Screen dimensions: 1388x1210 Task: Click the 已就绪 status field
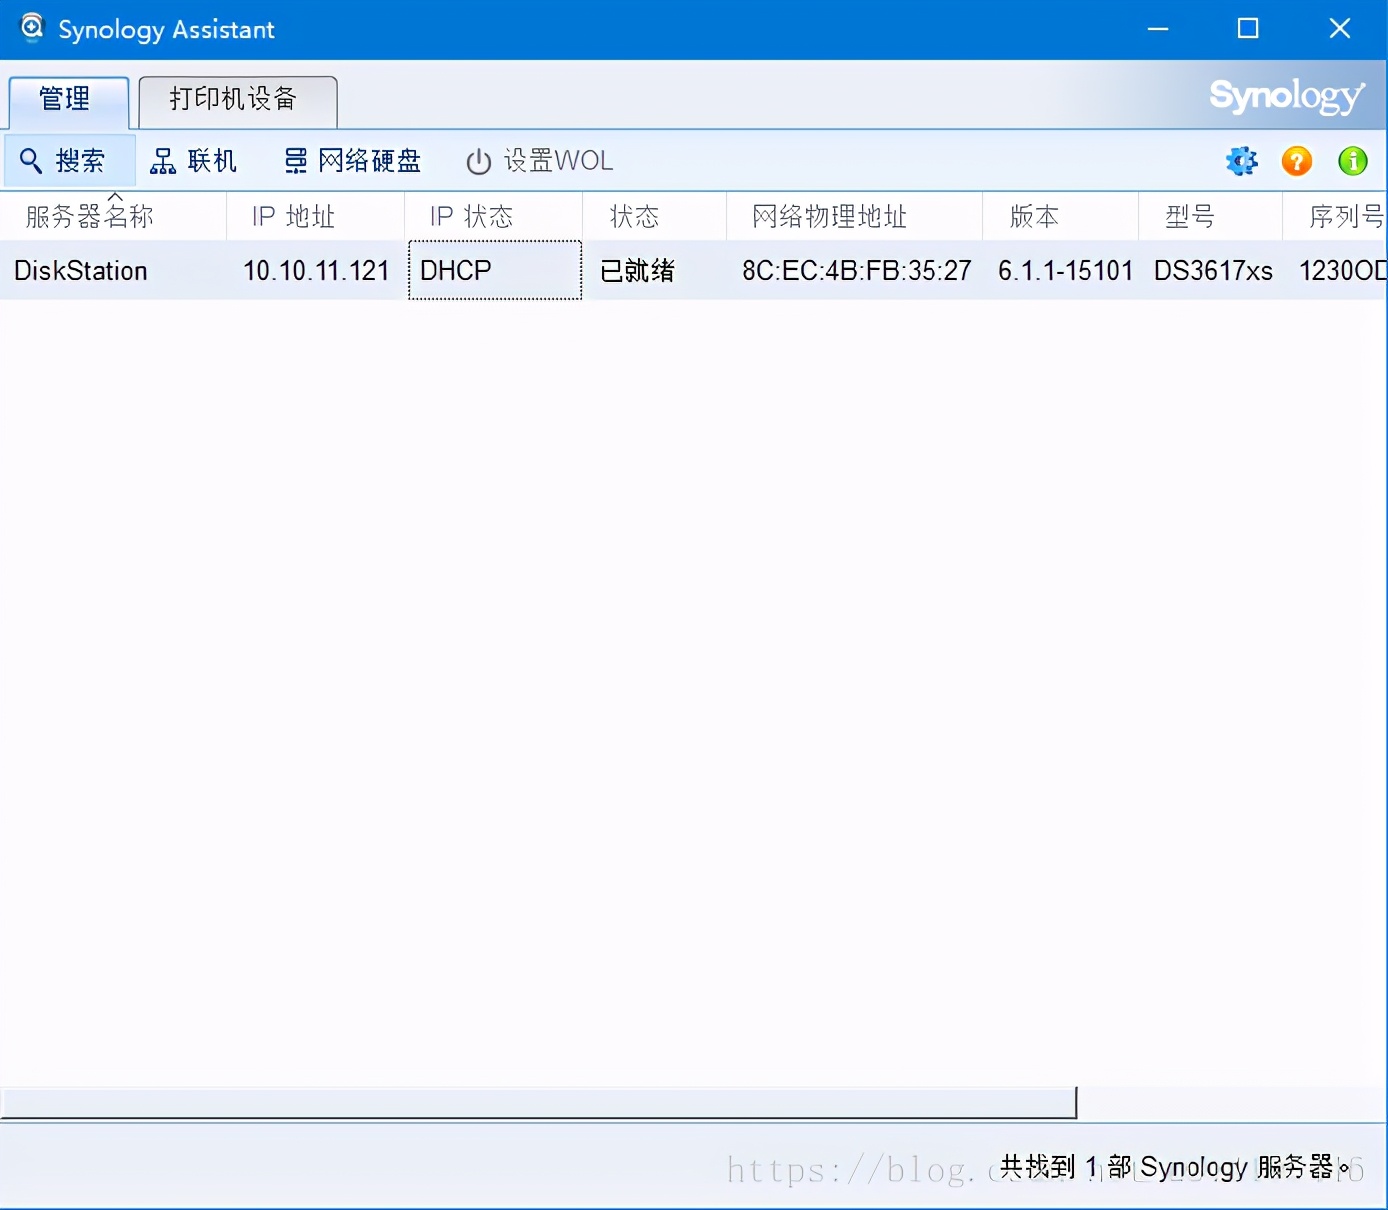[638, 270]
